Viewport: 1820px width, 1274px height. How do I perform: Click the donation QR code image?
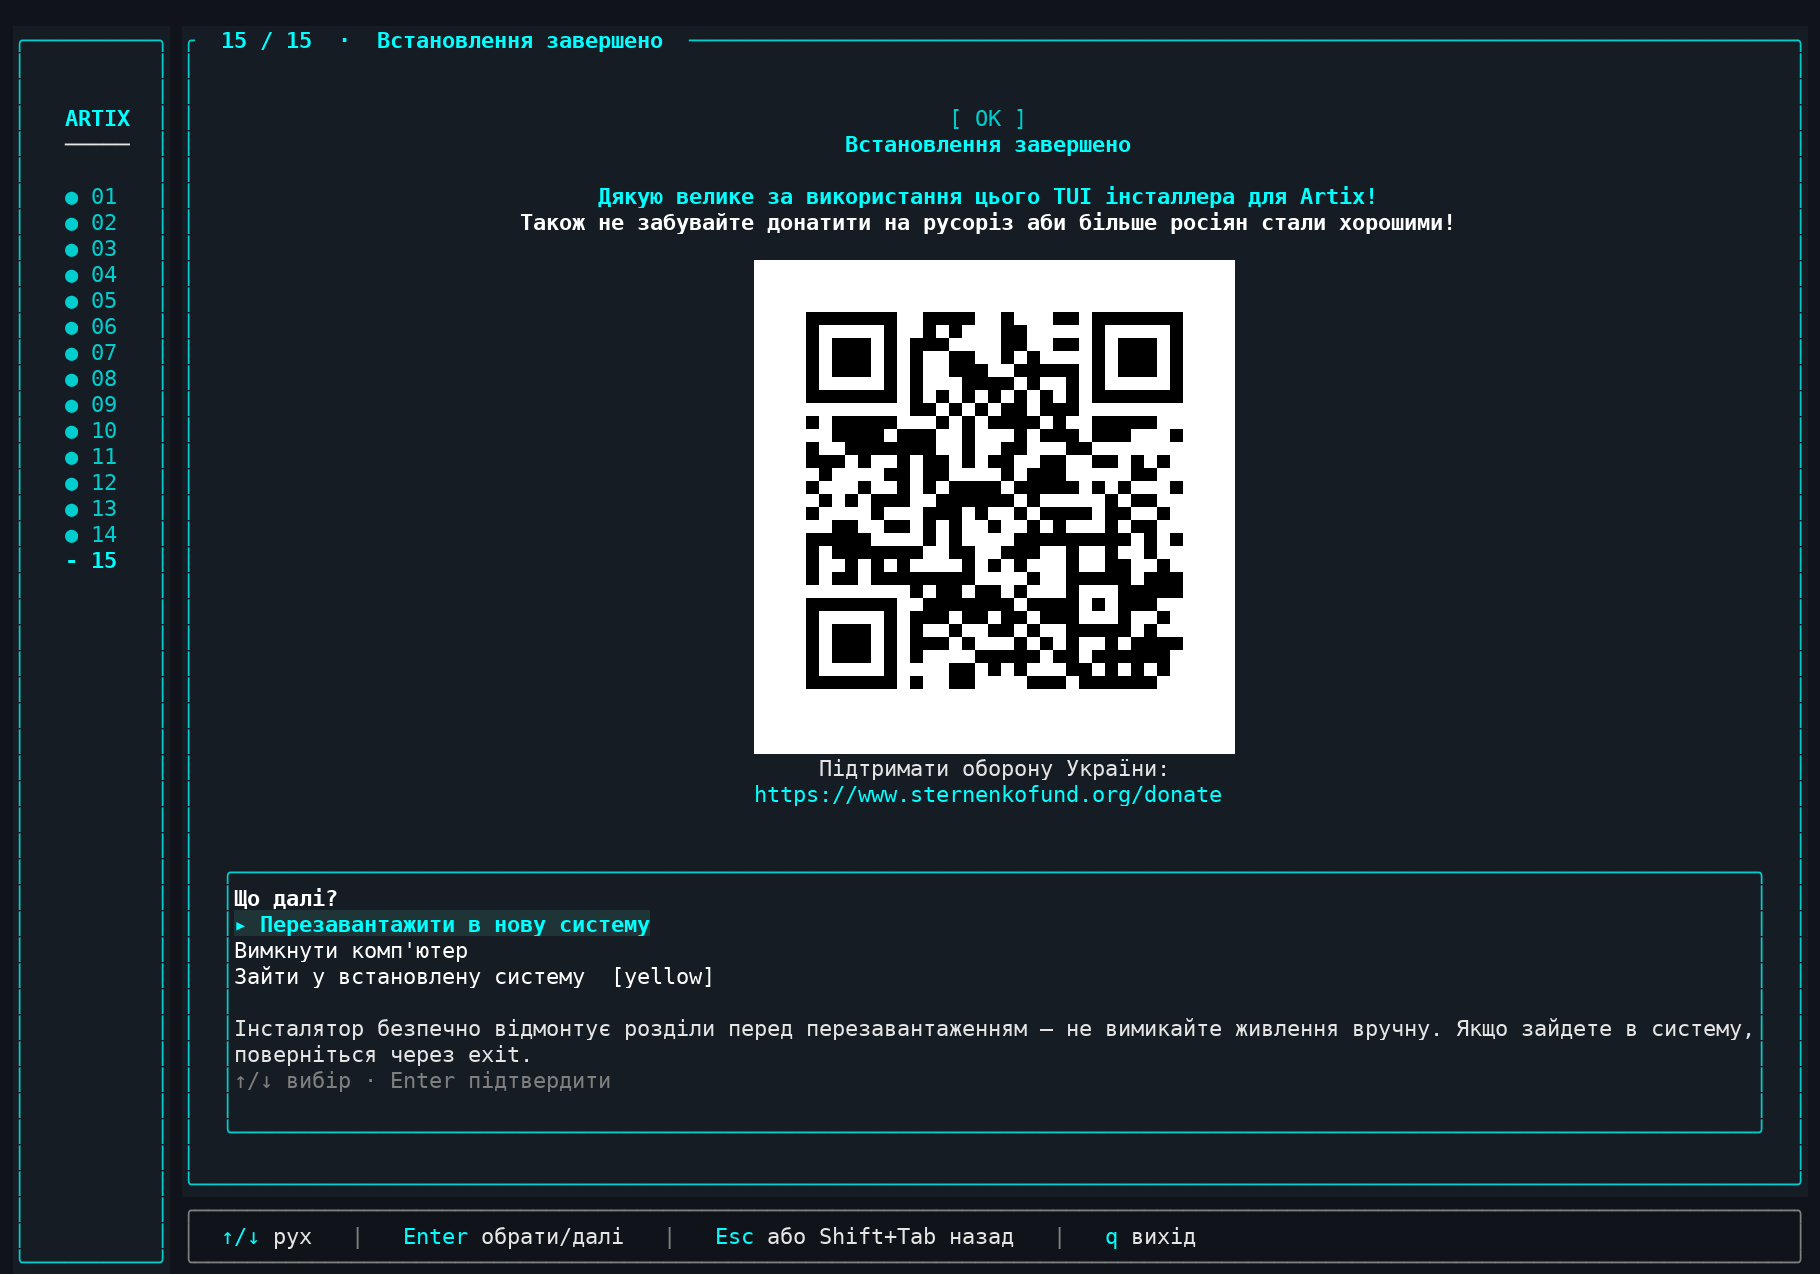point(994,506)
